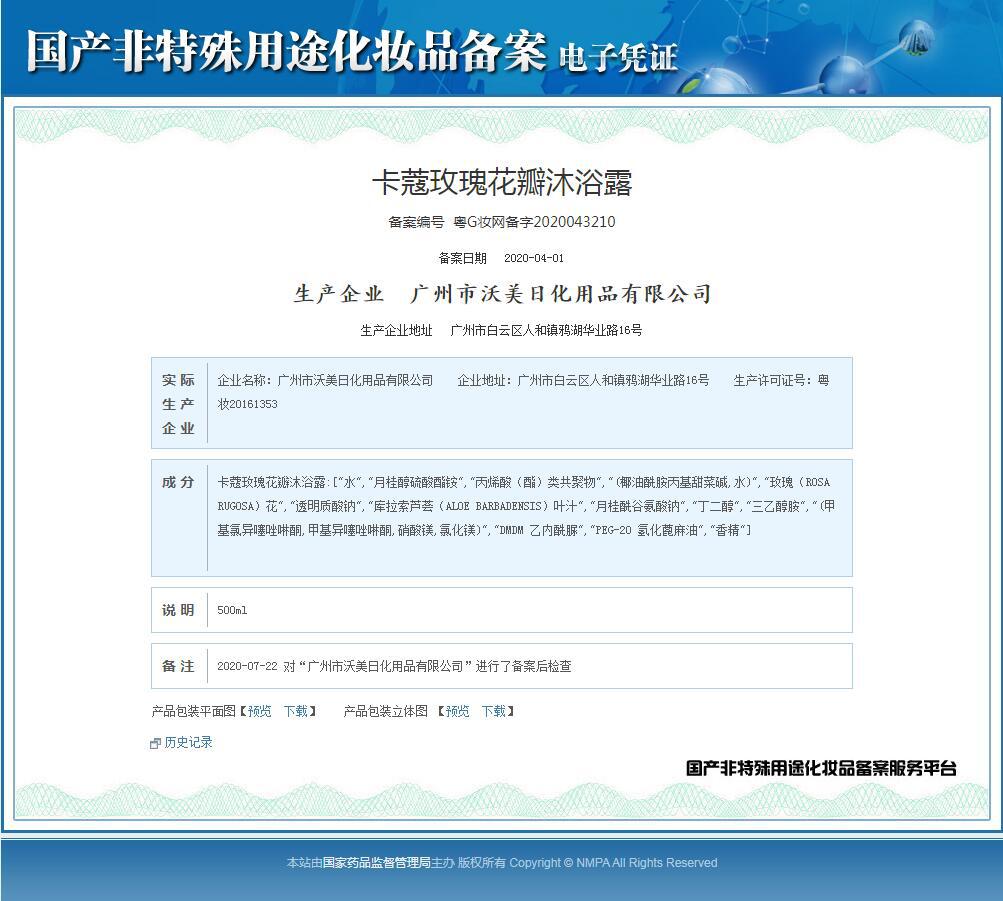Click the 成分 section label

(x=178, y=482)
